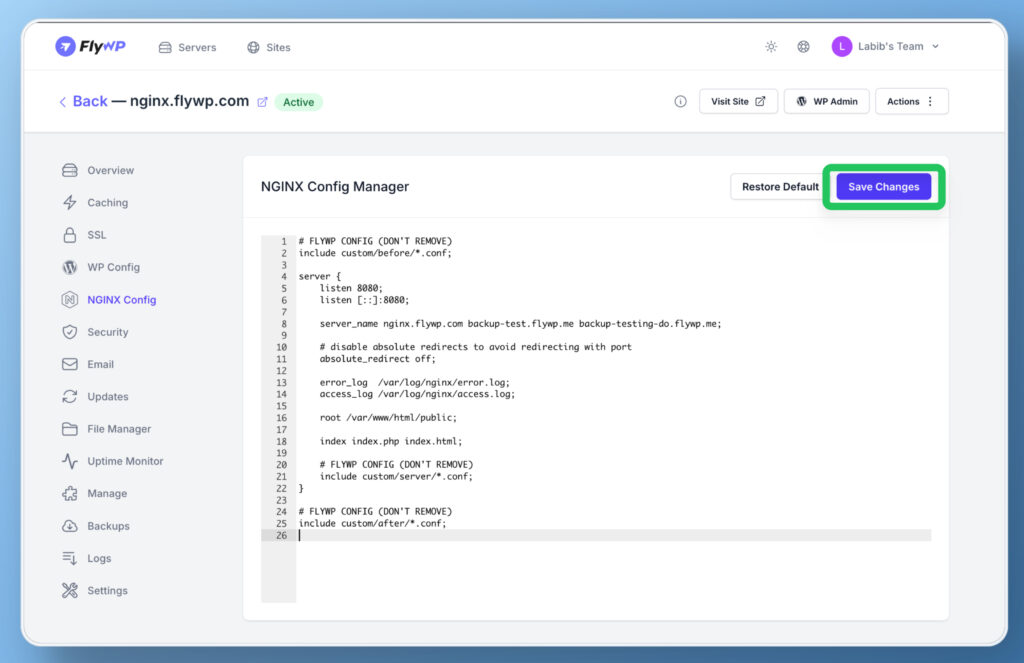This screenshot has height=663, width=1024.
Task: Open the Overview section
Action: [110, 170]
